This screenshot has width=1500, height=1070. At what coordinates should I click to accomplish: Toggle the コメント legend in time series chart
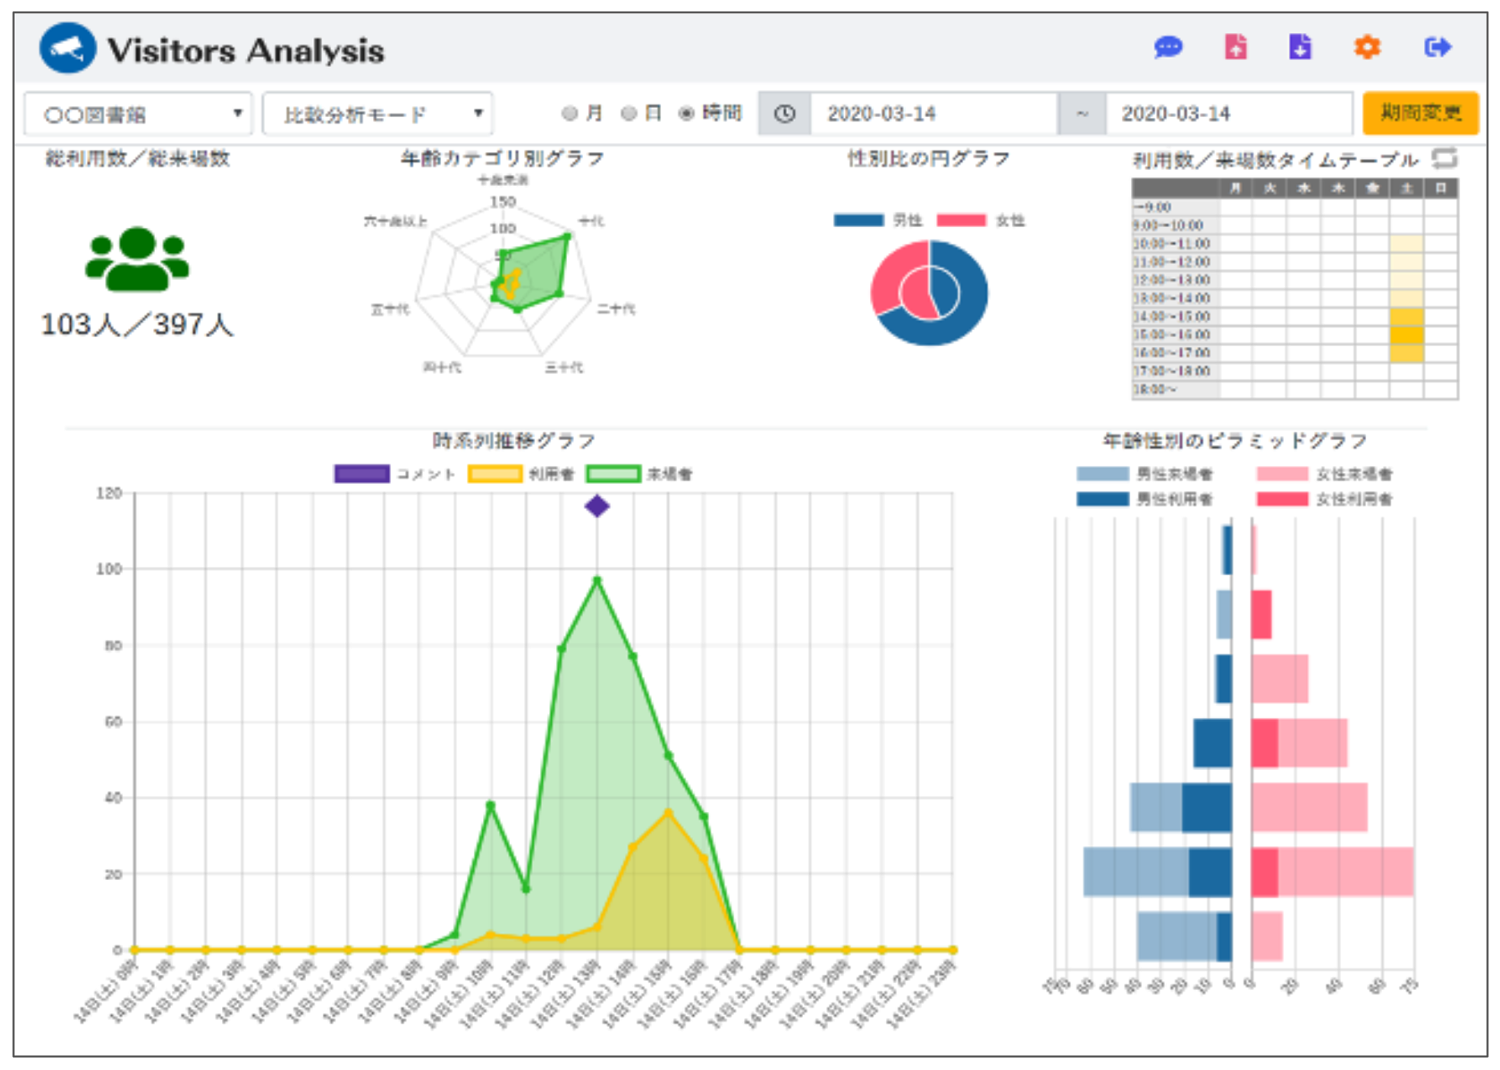394,474
